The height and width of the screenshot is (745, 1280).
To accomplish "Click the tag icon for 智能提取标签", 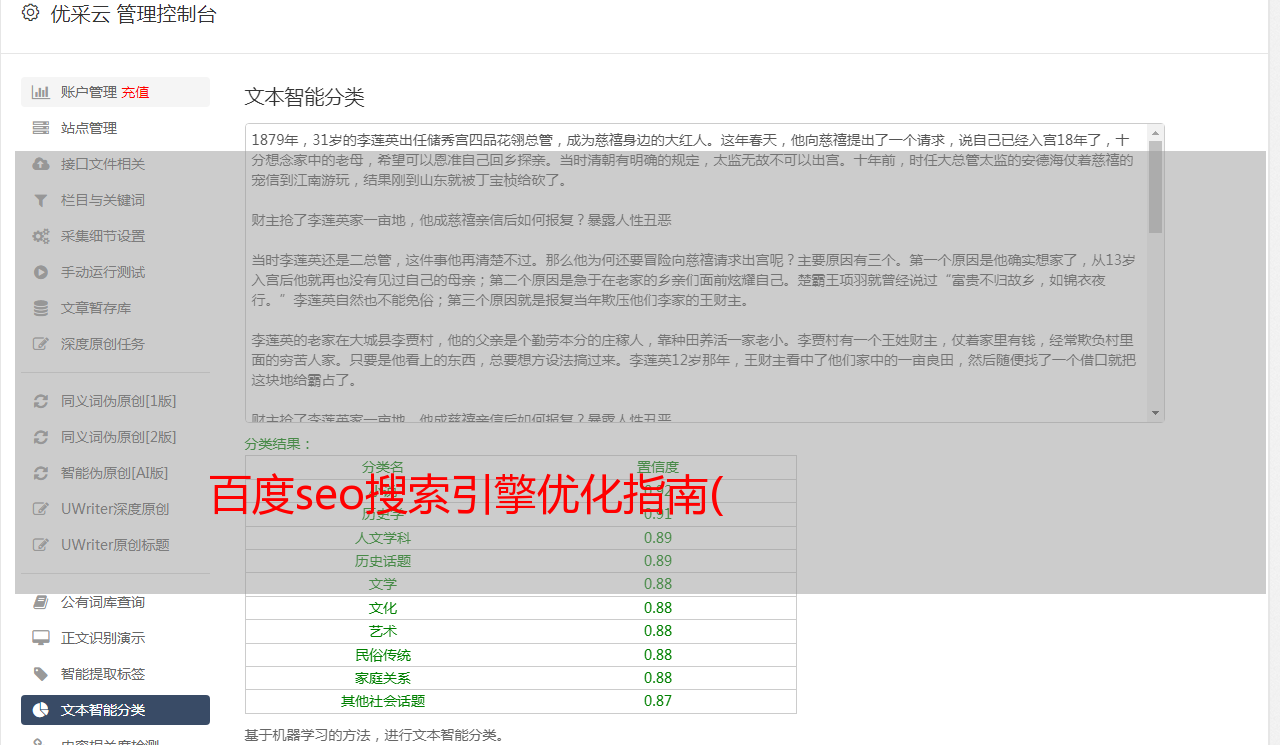I will [41, 674].
